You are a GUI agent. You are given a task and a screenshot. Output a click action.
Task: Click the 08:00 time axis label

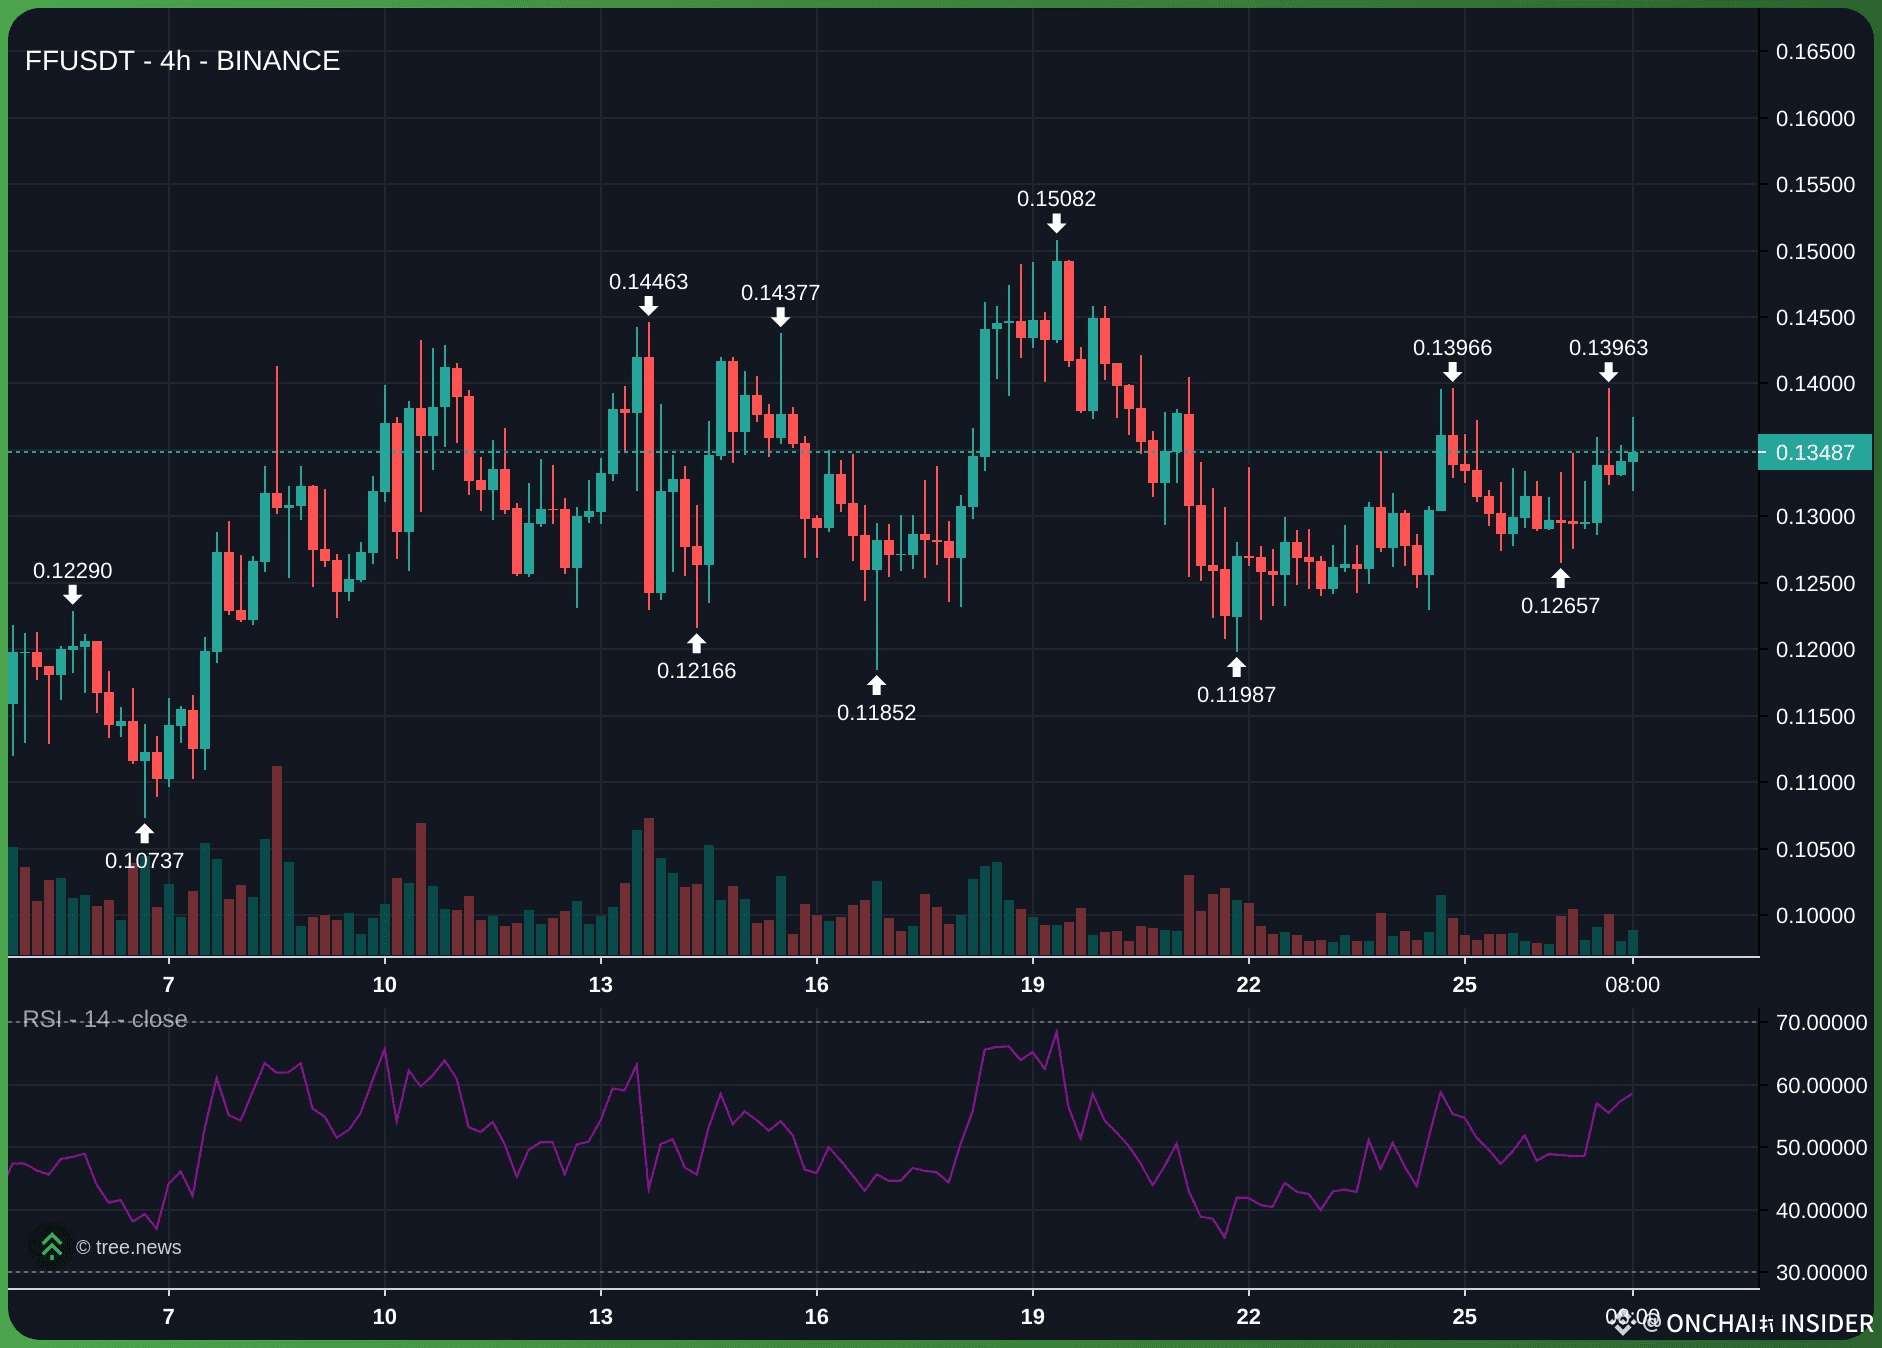point(1632,985)
